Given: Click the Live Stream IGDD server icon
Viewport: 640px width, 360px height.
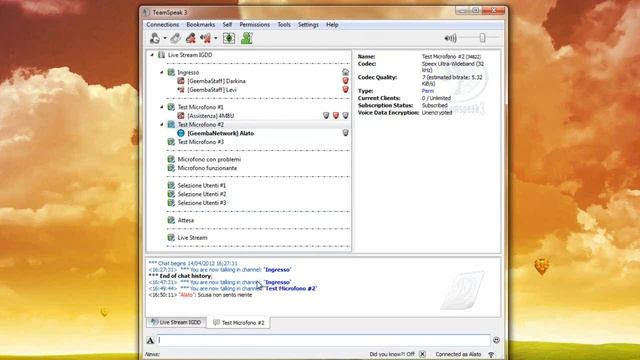Looking at the screenshot, I should pos(161,55).
